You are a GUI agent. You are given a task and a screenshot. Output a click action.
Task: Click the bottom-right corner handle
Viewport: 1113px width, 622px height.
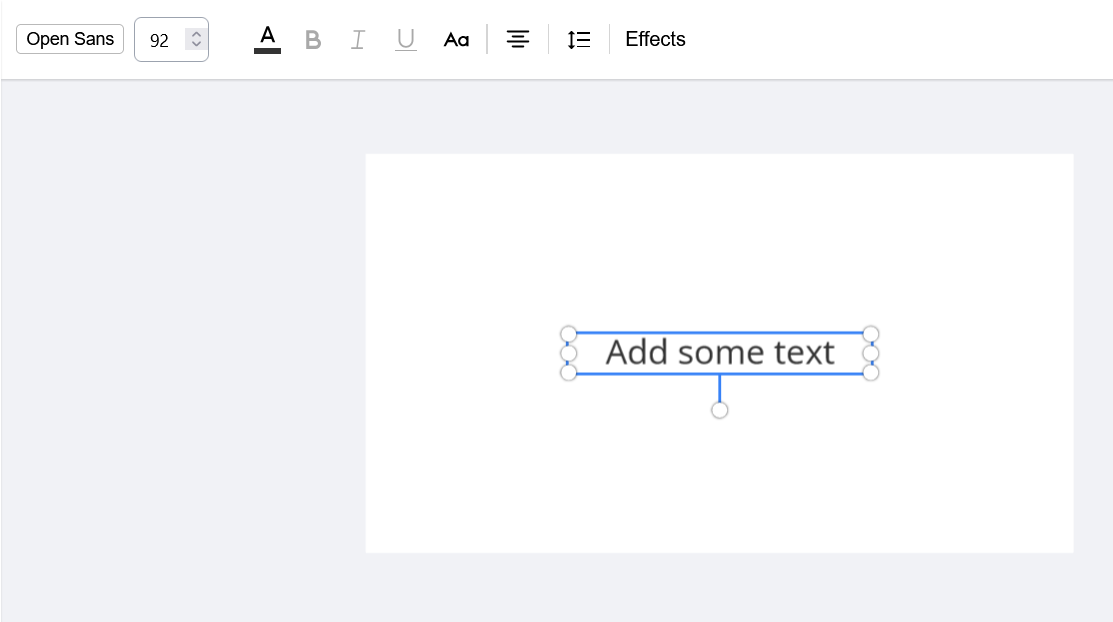click(x=871, y=372)
